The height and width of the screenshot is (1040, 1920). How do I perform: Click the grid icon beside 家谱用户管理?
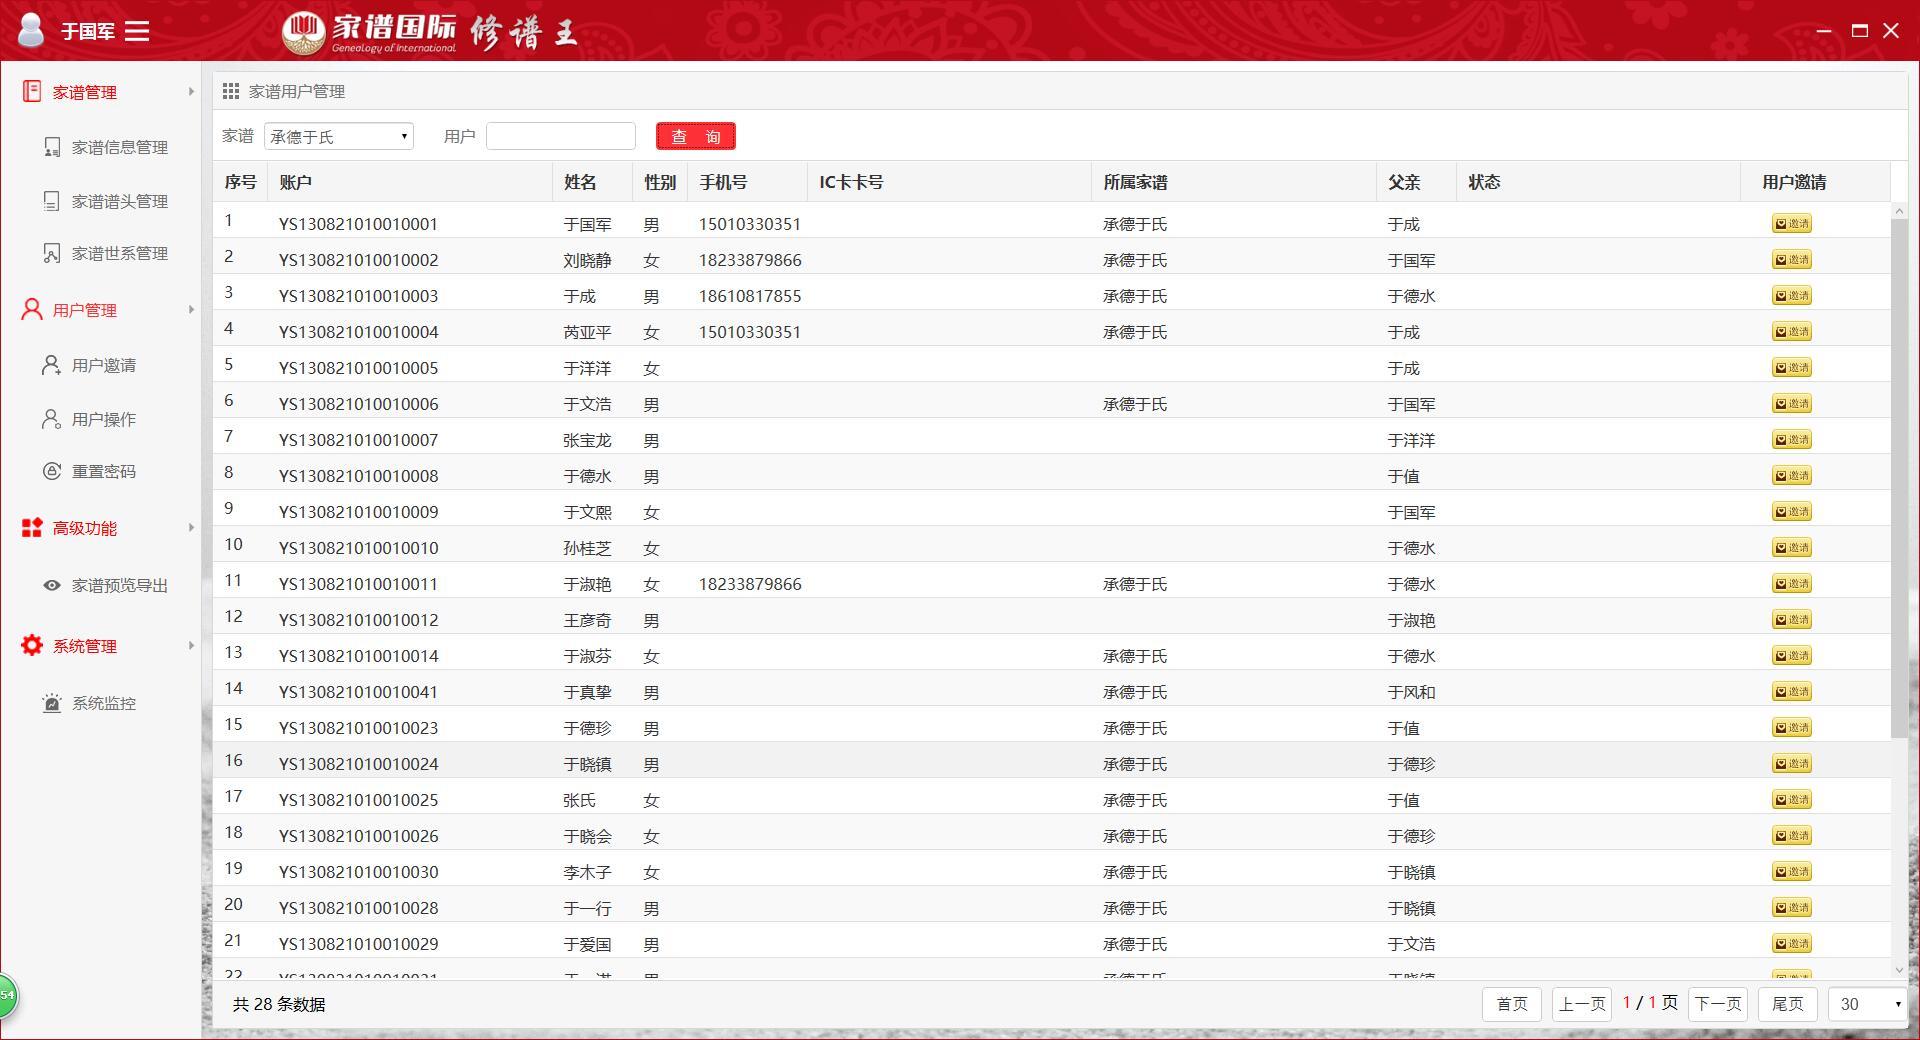[231, 91]
